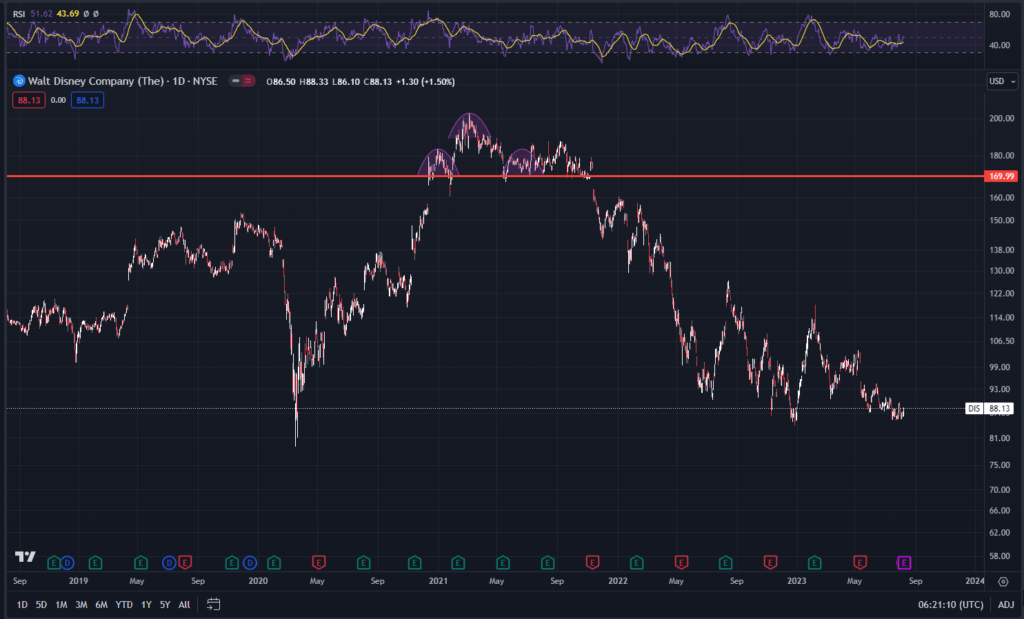Open the green earnings marker for February 2023
The image size is (1024, 619).
[814, 562]
